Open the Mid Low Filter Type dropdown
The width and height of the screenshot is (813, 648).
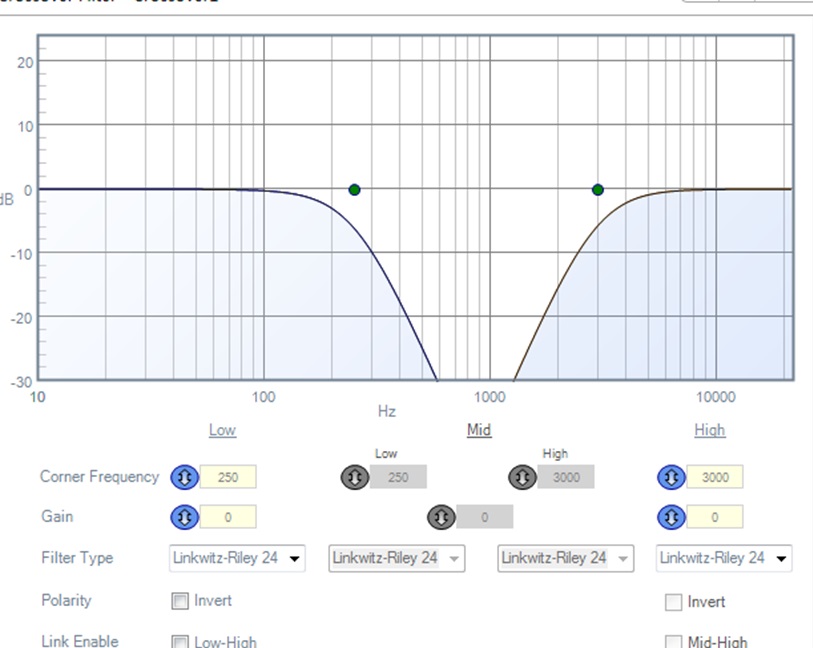click(397, 558)
